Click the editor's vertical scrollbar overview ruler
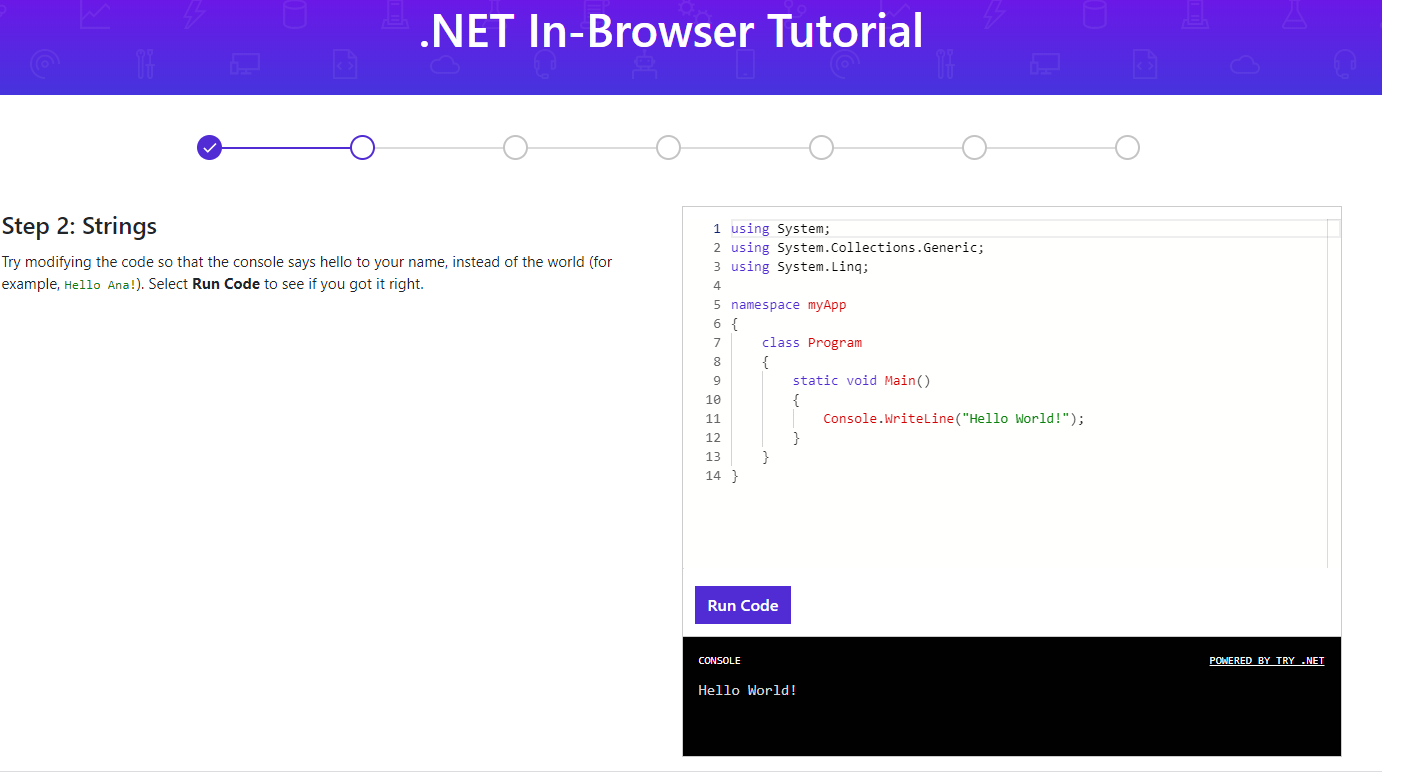This screenshot has width=1405, height=778. tap(1333, 393)
